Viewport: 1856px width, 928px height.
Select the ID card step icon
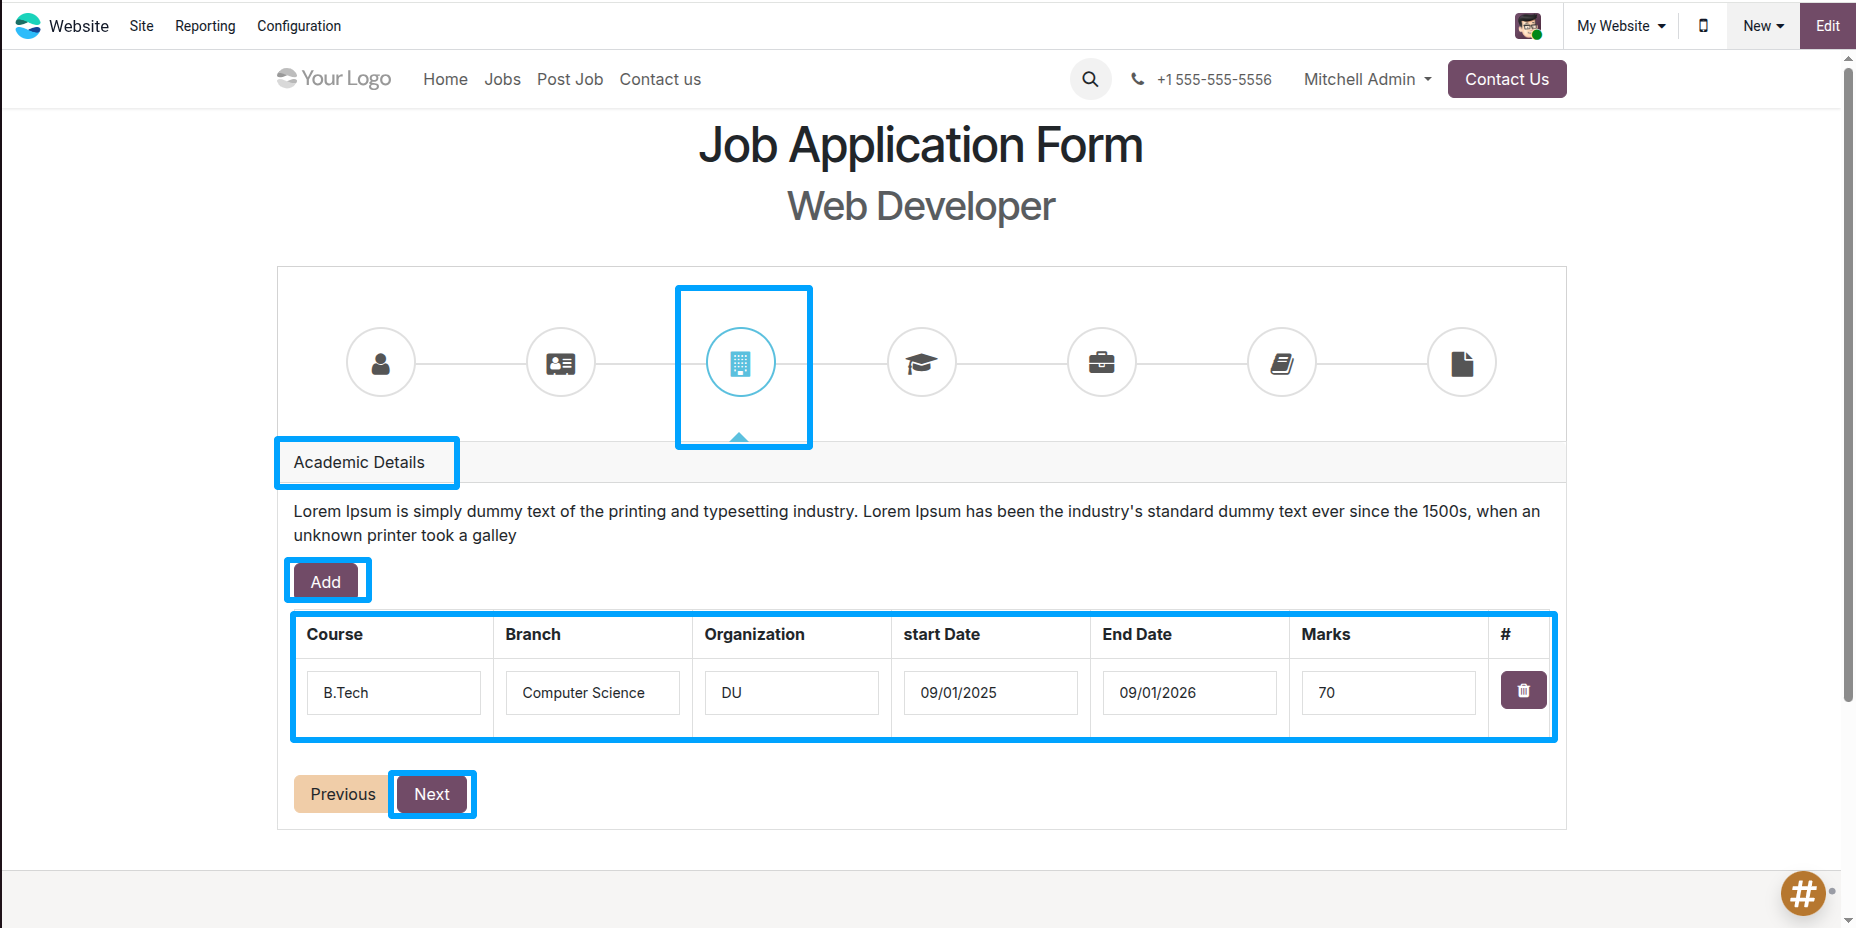coord(561,363)
